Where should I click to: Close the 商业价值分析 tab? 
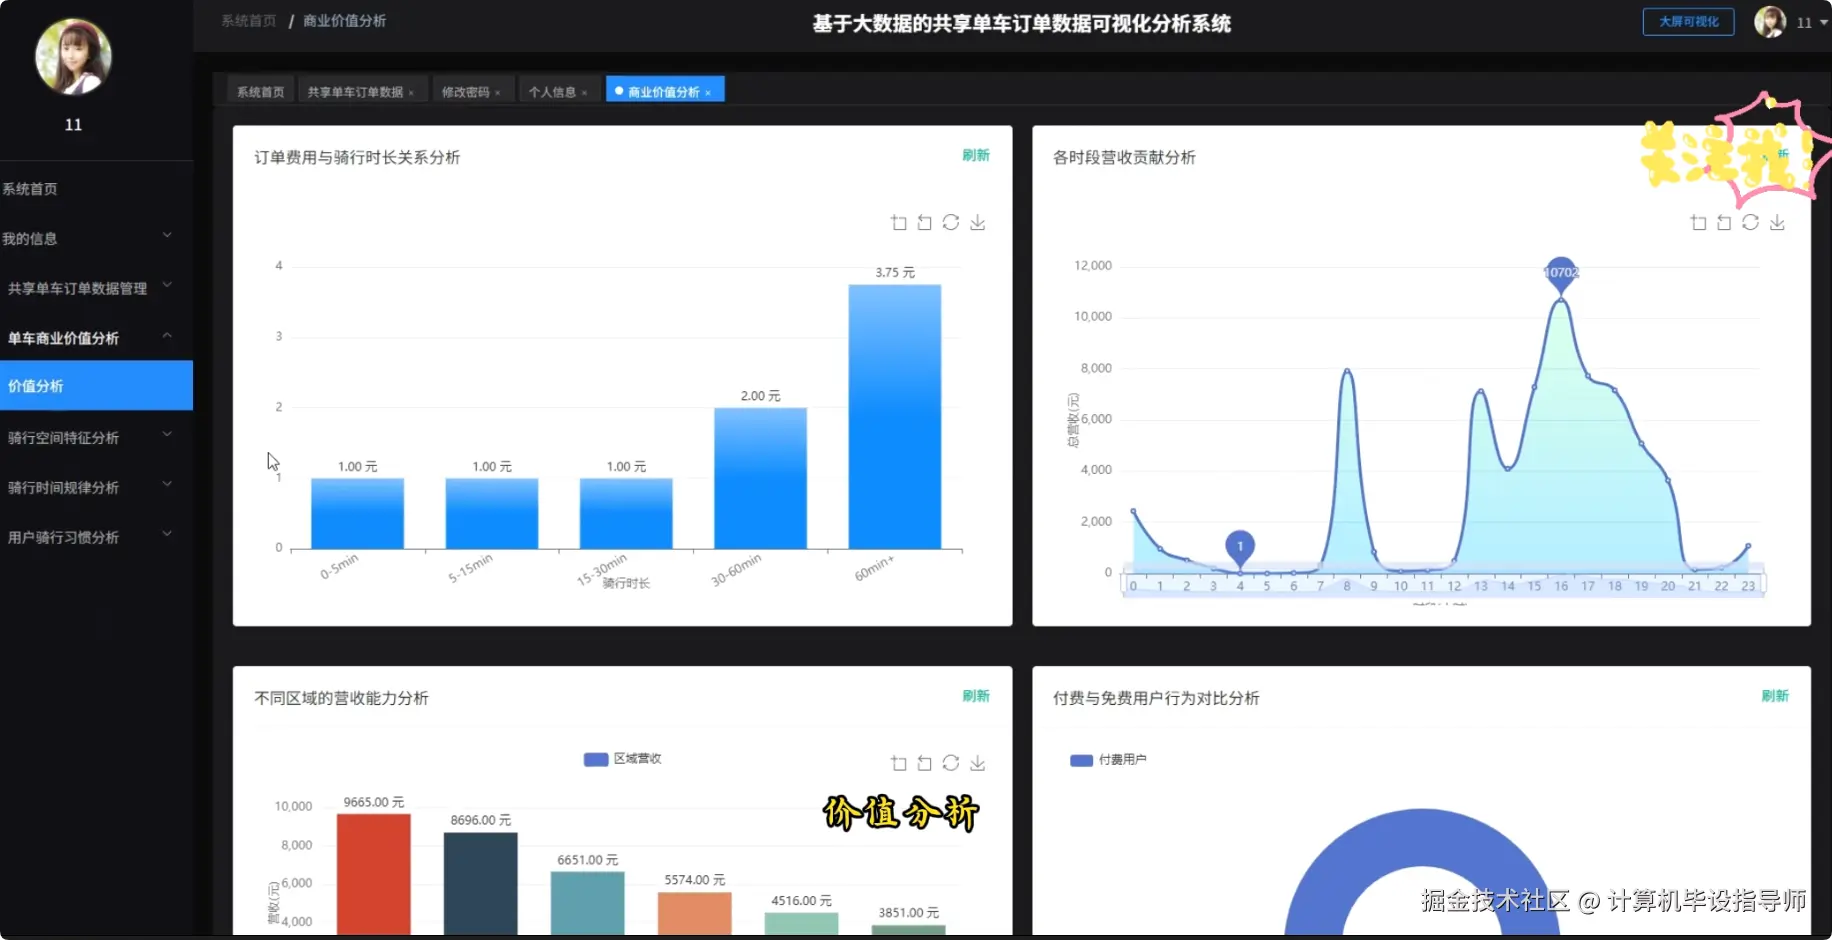tap(708, 93)
